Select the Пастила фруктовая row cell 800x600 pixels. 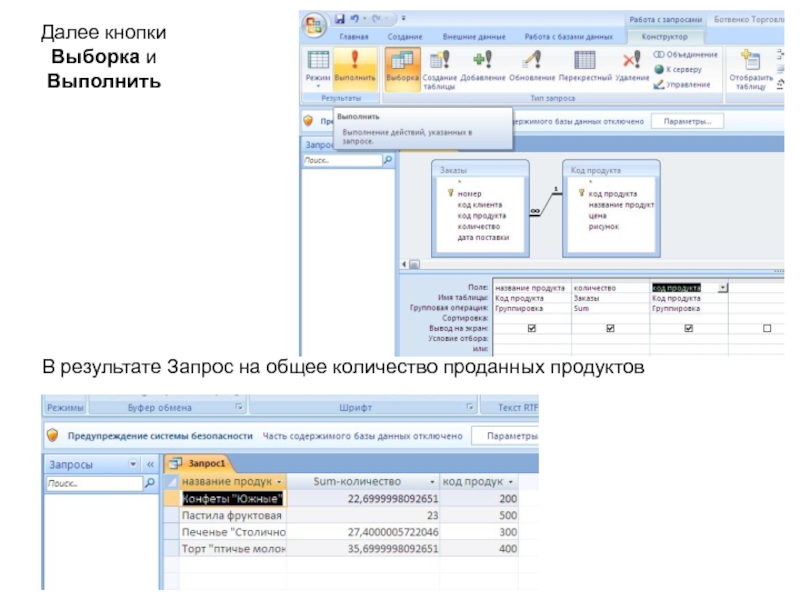click(x=233, y=515)
